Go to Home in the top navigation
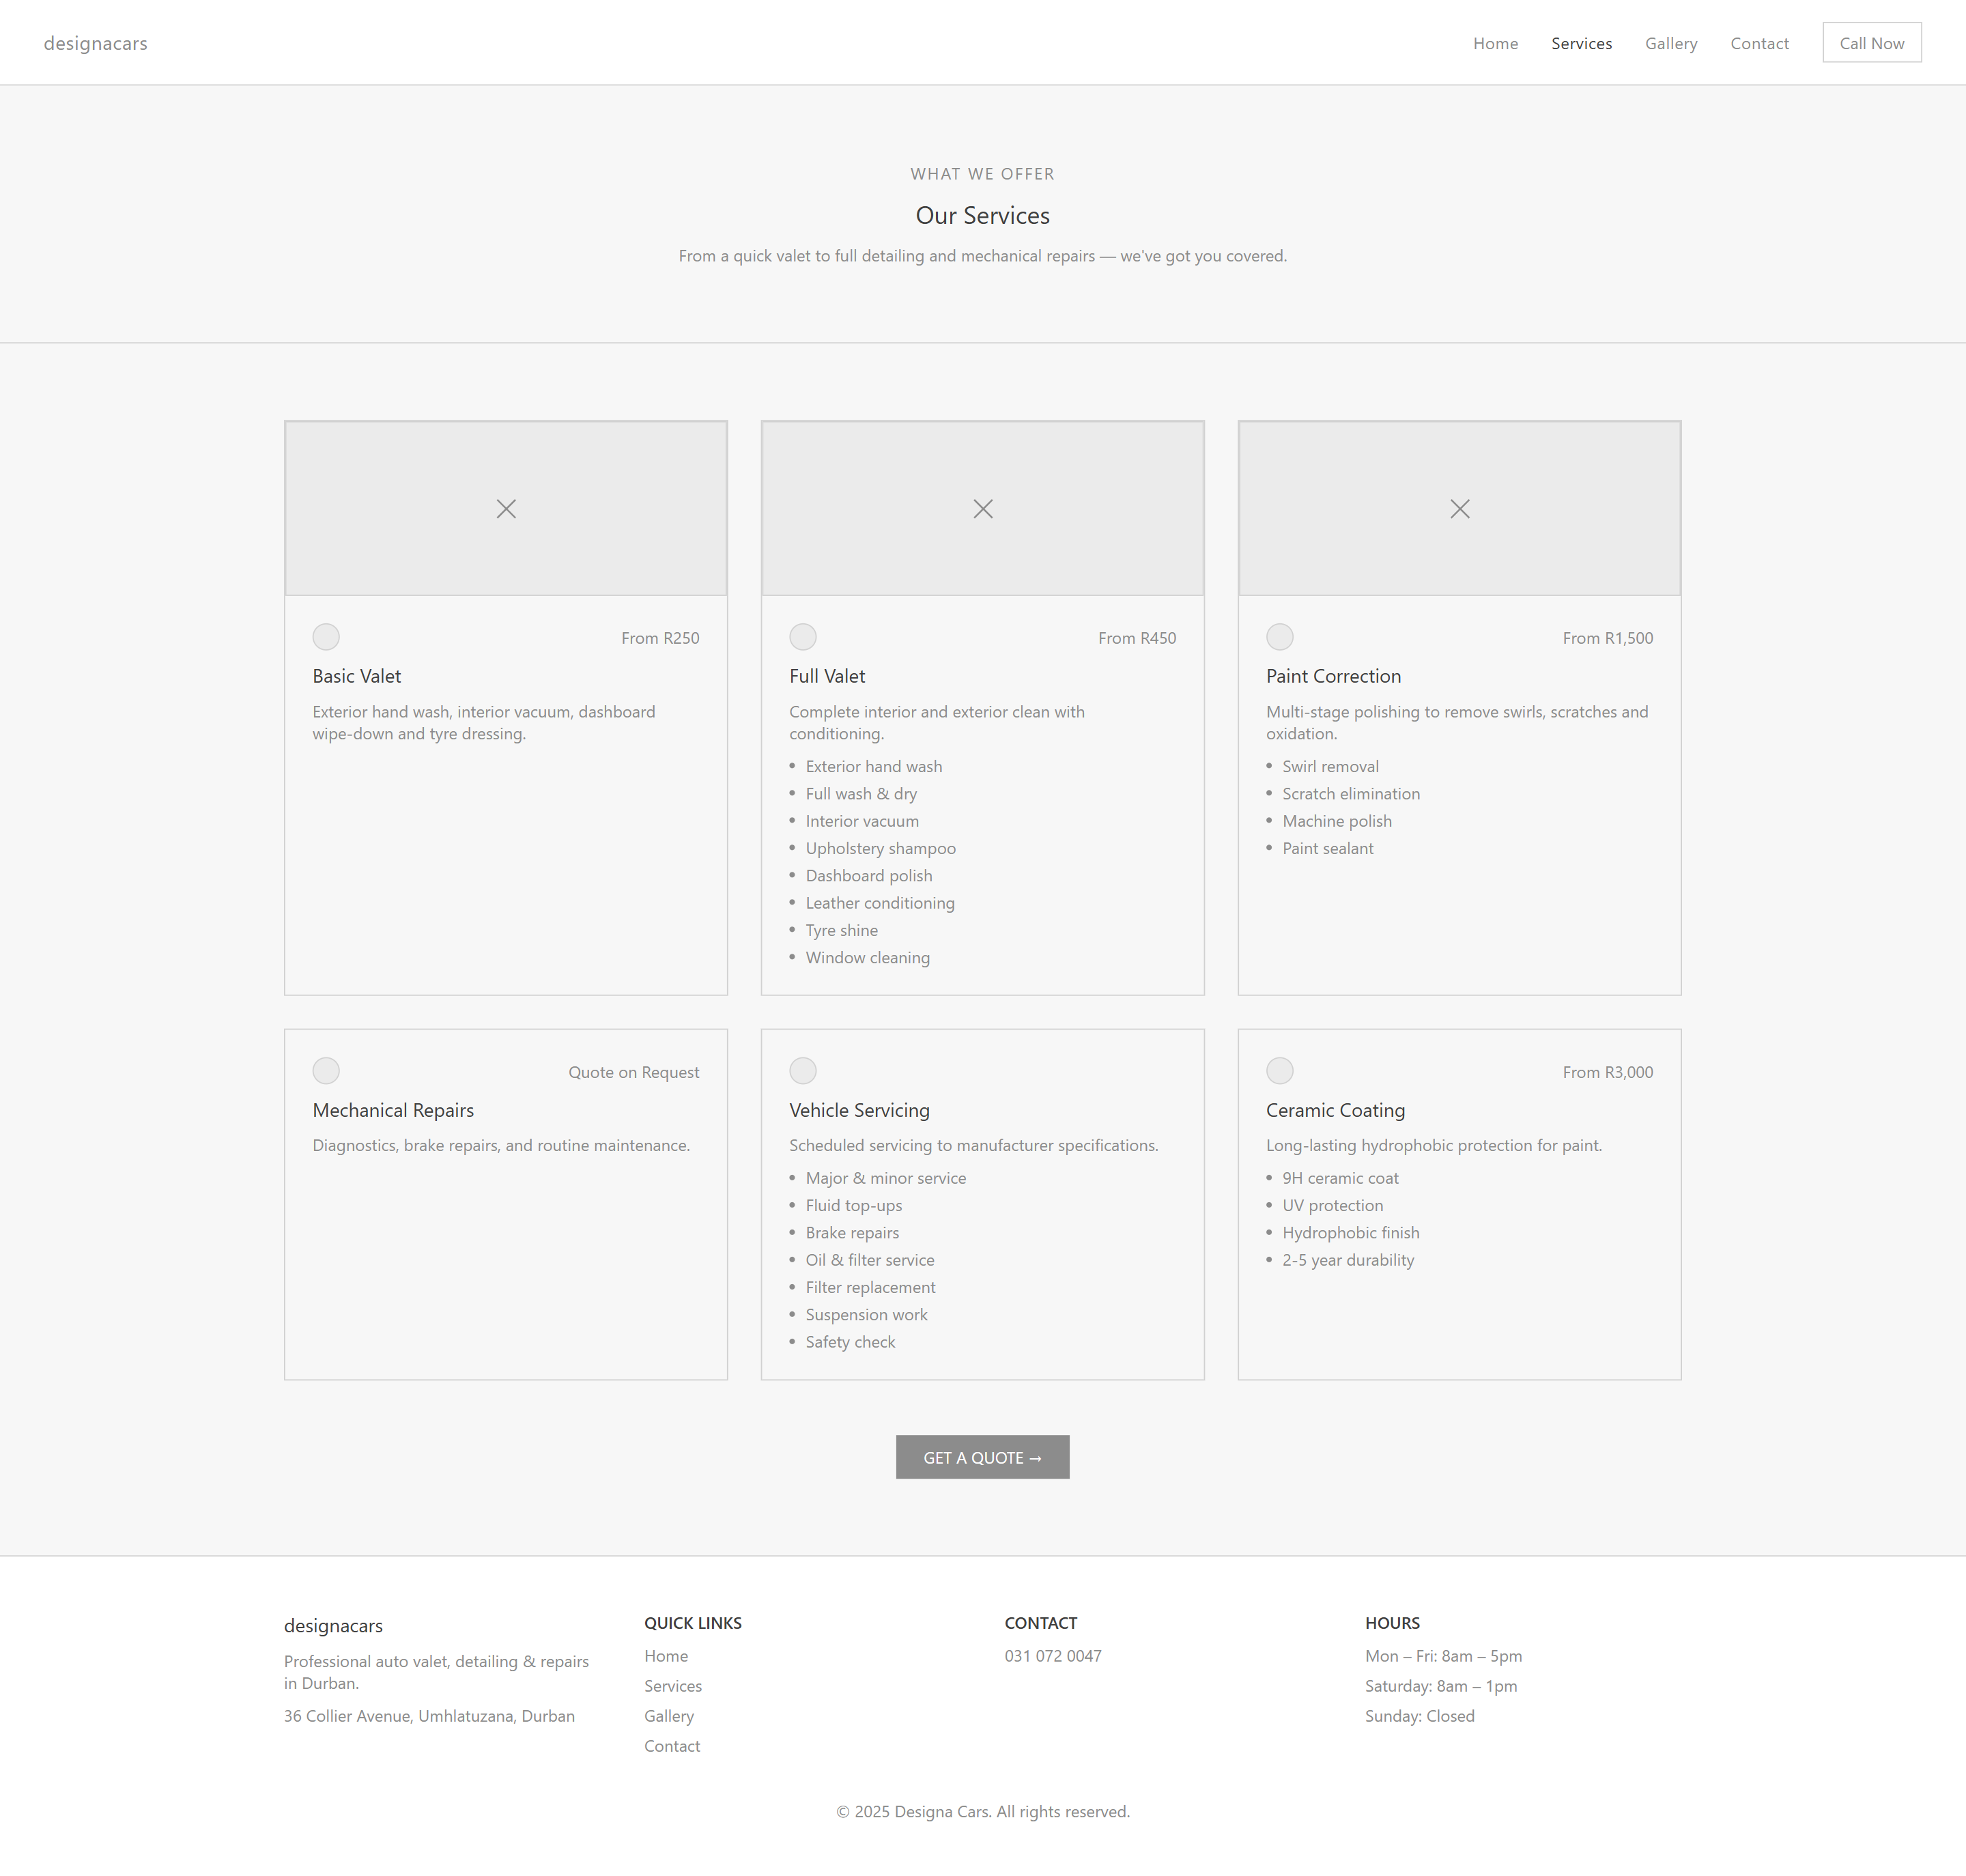Viewport: 1966px width, 1876px height. (1495, 43)
